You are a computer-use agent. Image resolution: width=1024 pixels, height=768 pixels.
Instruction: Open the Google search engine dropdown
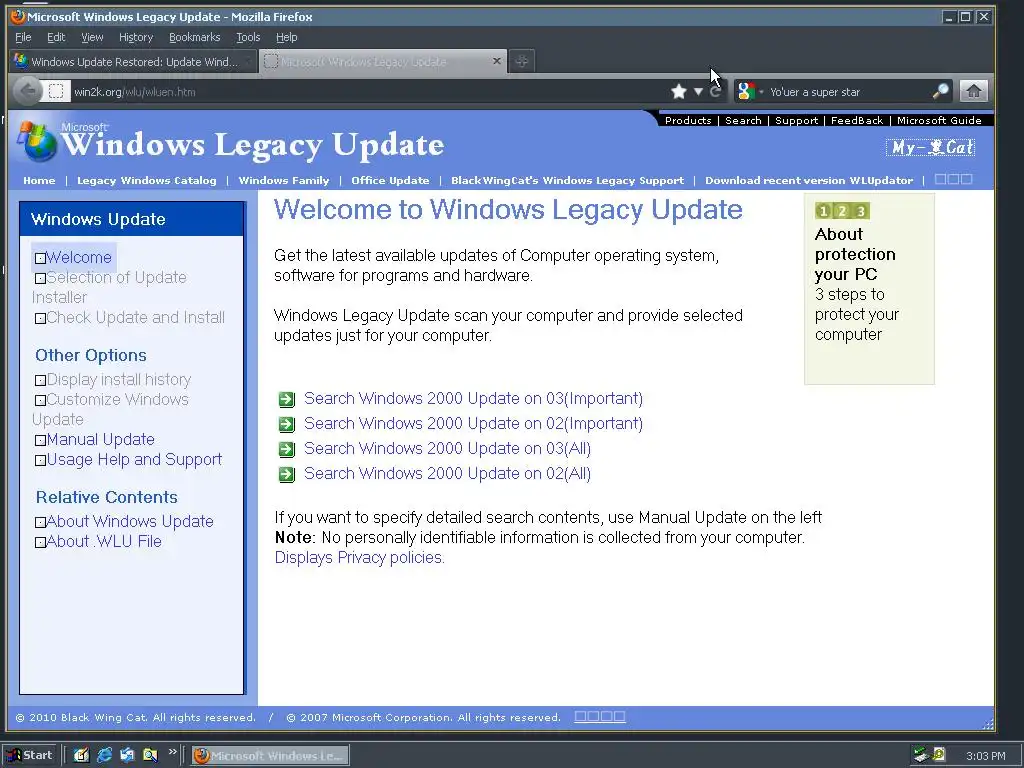[x=748, y=91]
